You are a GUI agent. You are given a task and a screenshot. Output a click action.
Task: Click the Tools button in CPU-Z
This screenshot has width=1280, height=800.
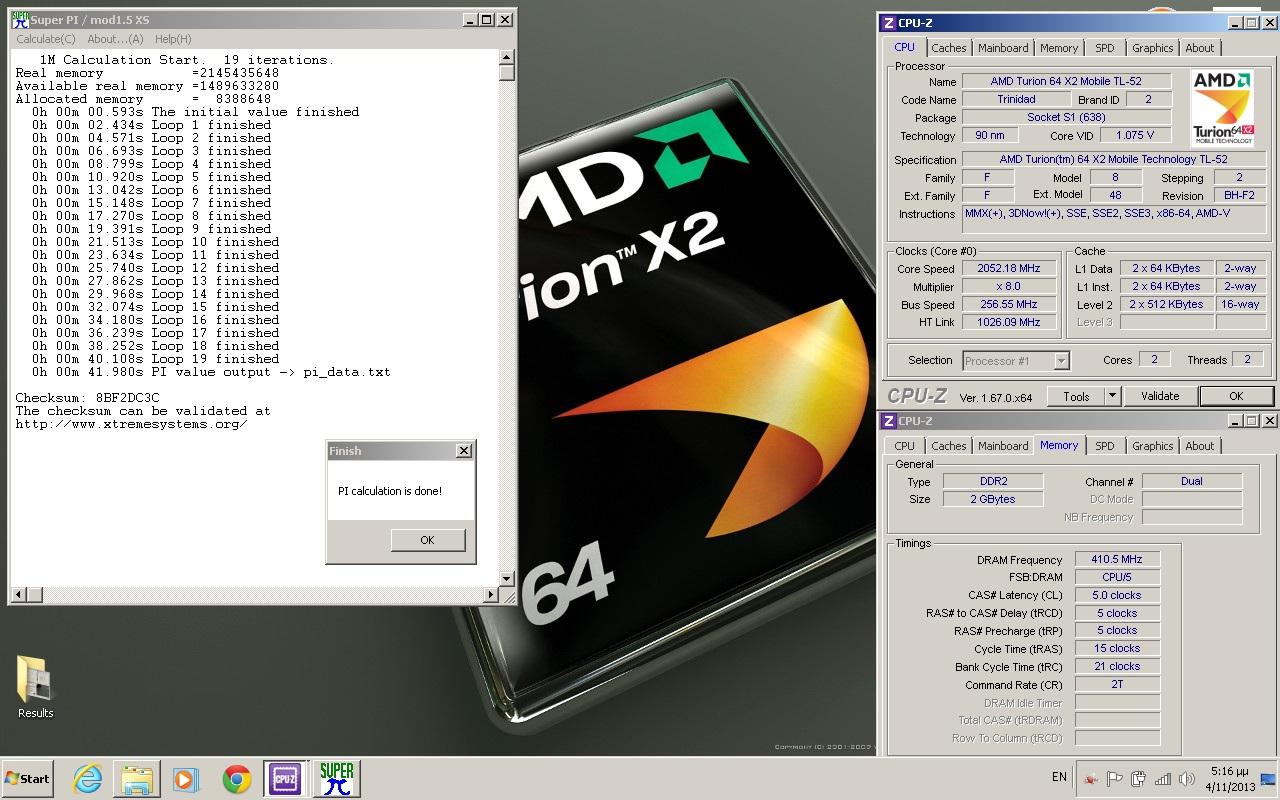click(1076, 396)
